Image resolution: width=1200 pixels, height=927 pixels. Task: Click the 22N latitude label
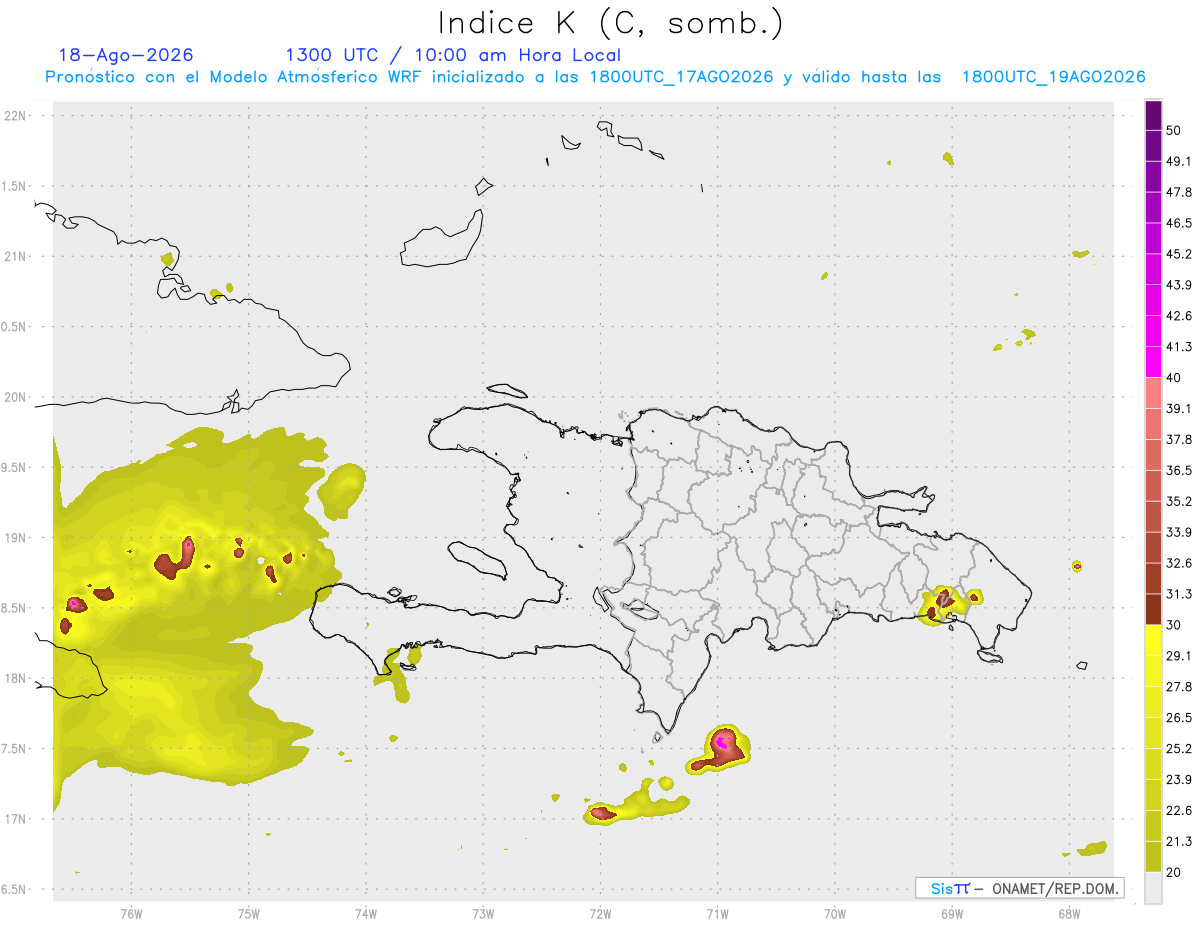17,116
